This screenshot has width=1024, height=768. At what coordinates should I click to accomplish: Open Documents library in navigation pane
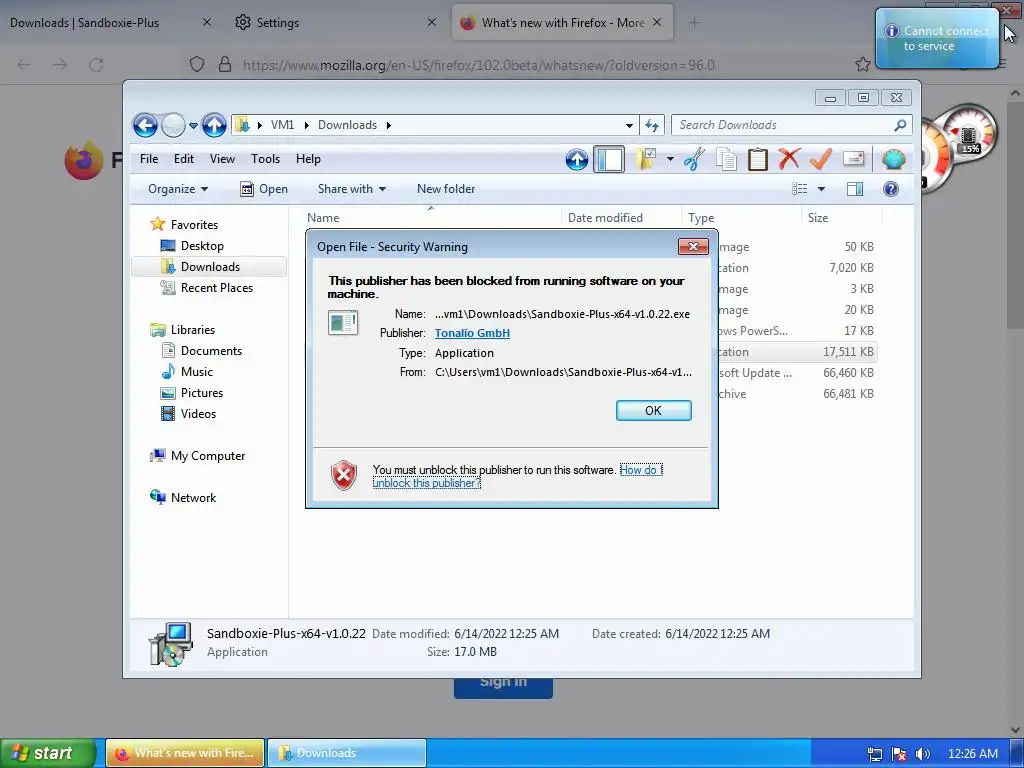pos(211,351)
